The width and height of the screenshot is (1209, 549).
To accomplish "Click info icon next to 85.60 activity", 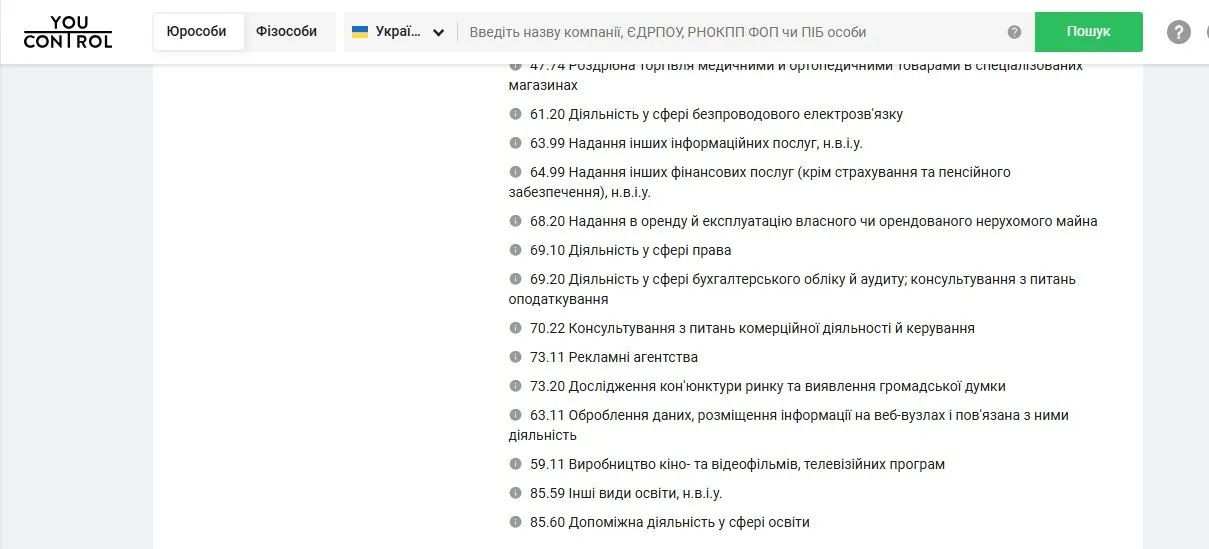I will click(x=515, y=522).
